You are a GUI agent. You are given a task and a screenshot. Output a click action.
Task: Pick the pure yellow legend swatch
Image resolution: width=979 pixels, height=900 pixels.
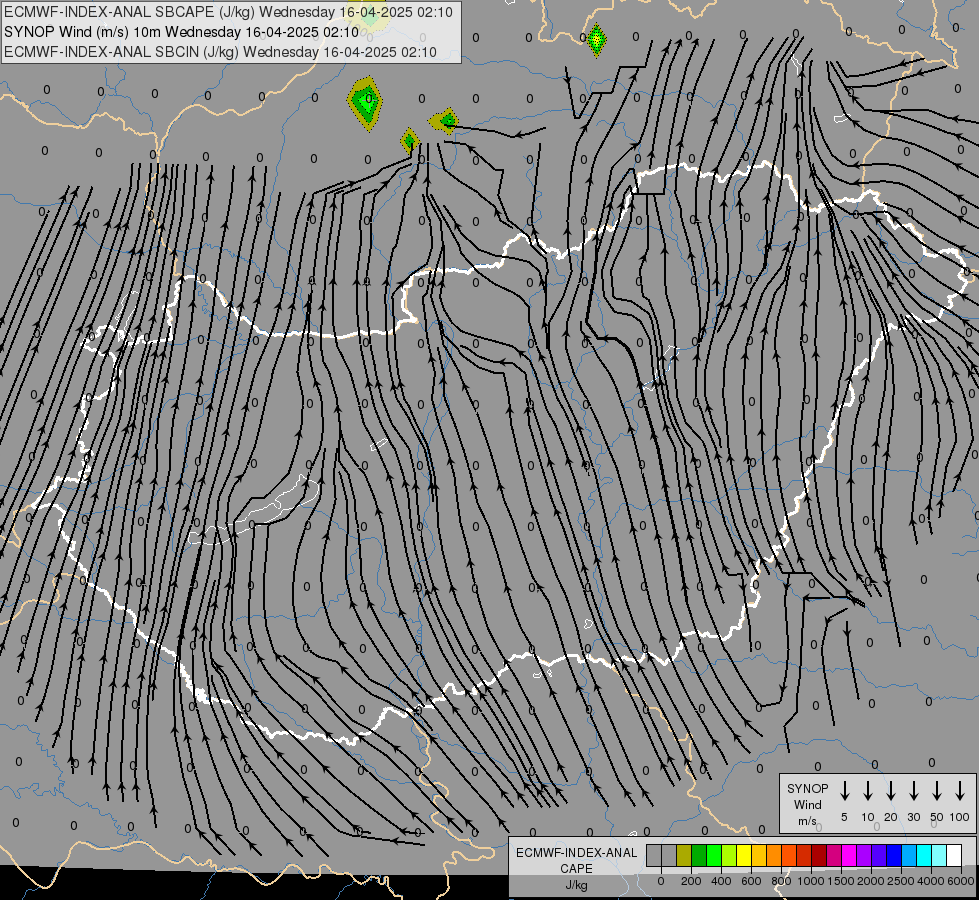(744, 855)
